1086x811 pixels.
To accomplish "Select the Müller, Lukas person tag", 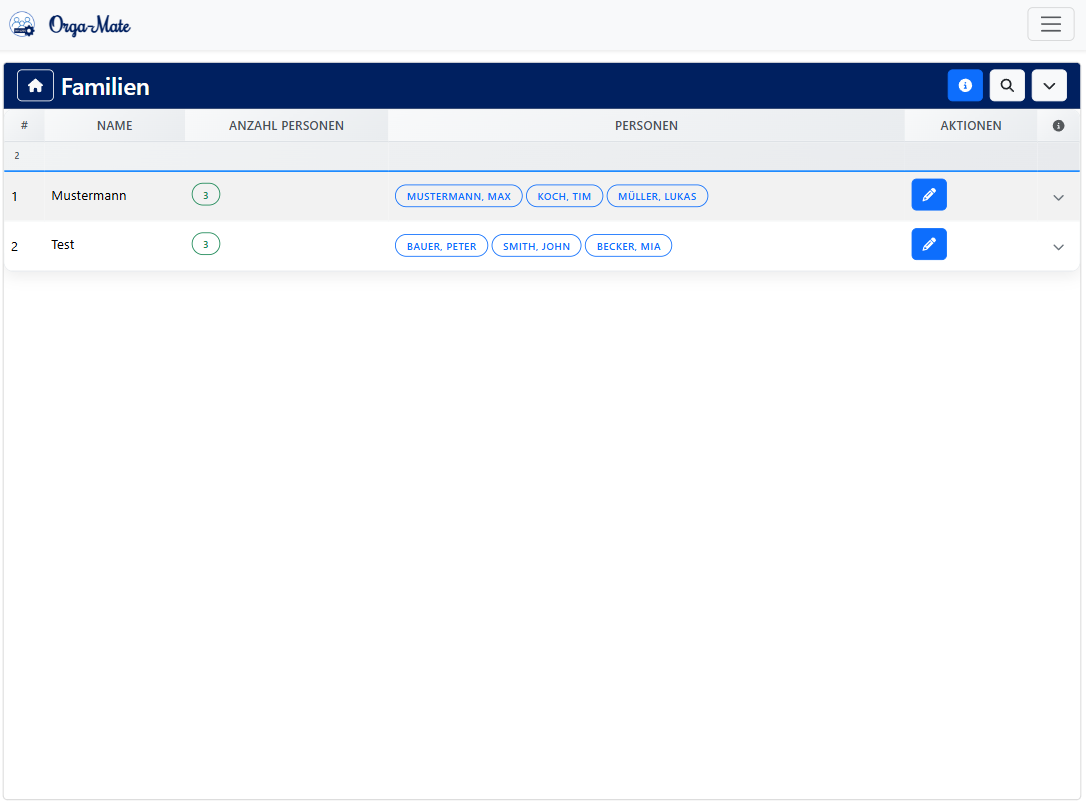I will coord(657,196).
